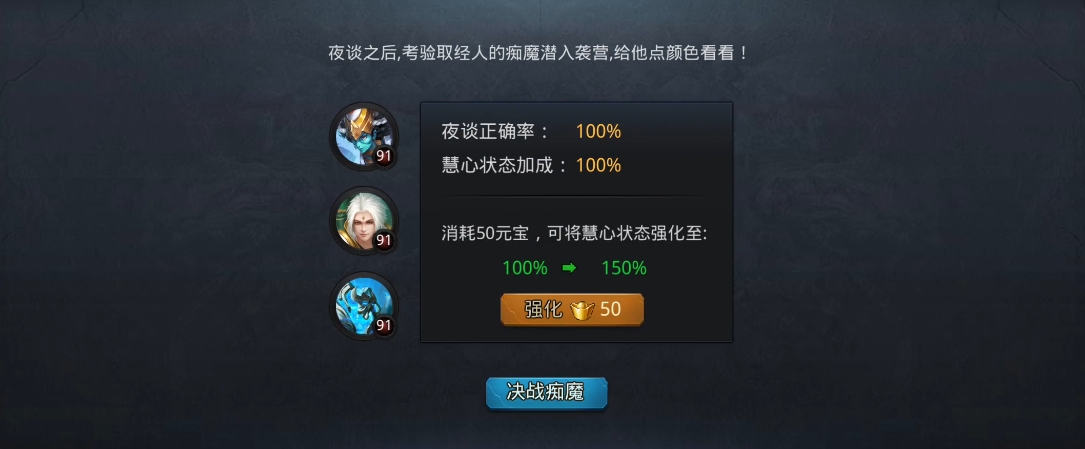Click the 夜谈正确率 100% value

coord(598,131)
